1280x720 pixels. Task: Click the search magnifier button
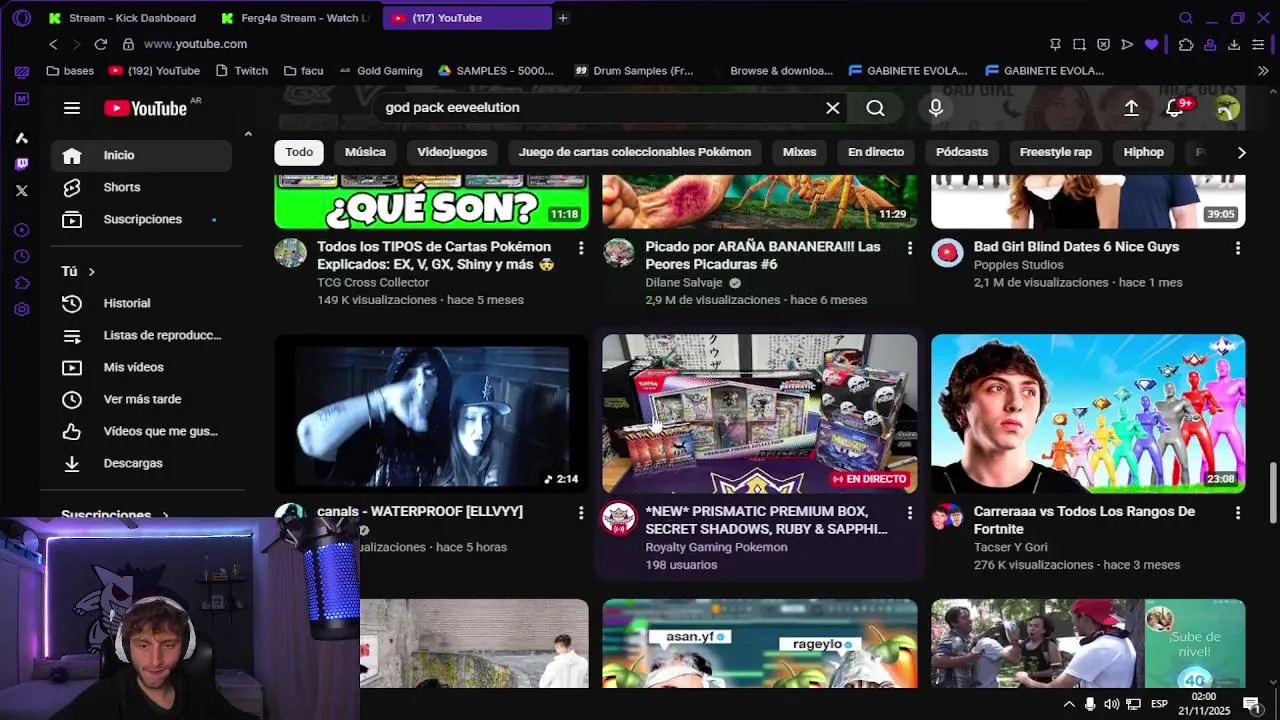875,108
